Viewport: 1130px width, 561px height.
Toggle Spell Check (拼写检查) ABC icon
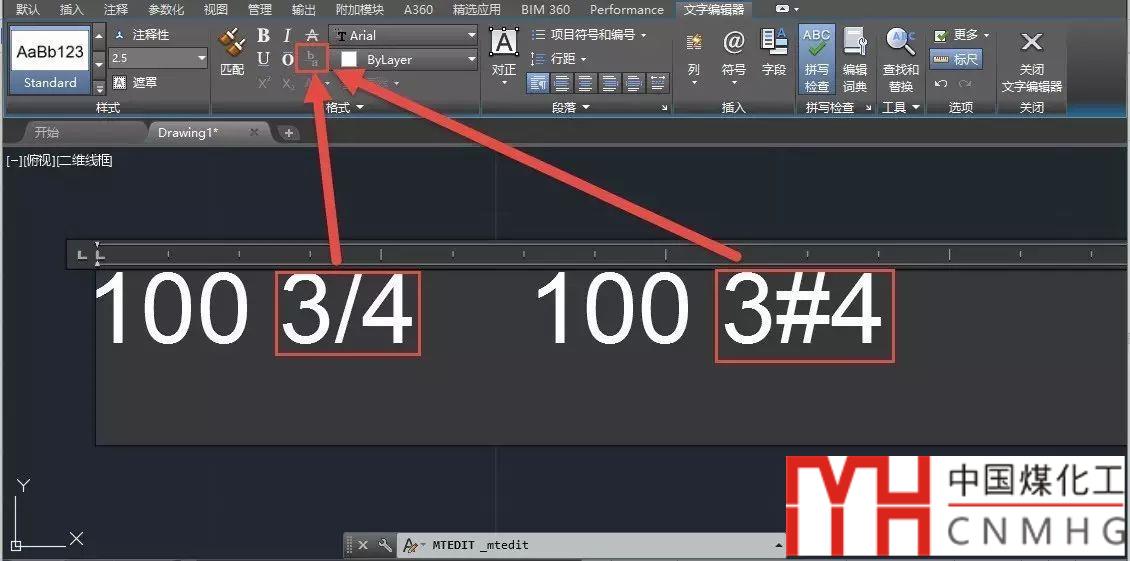click(817, 60)
